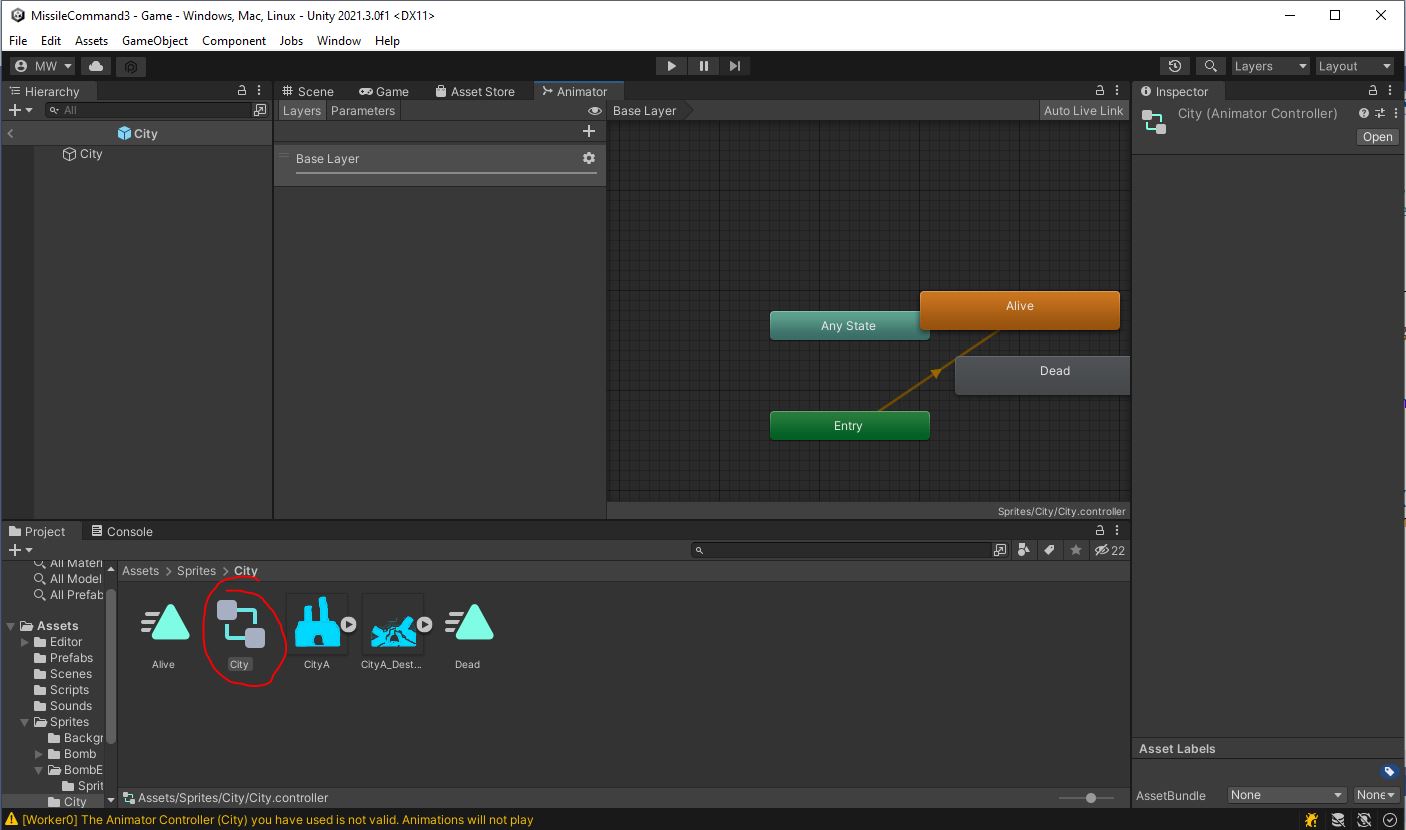Open the Layers dropdown

tap(1270, 66)
